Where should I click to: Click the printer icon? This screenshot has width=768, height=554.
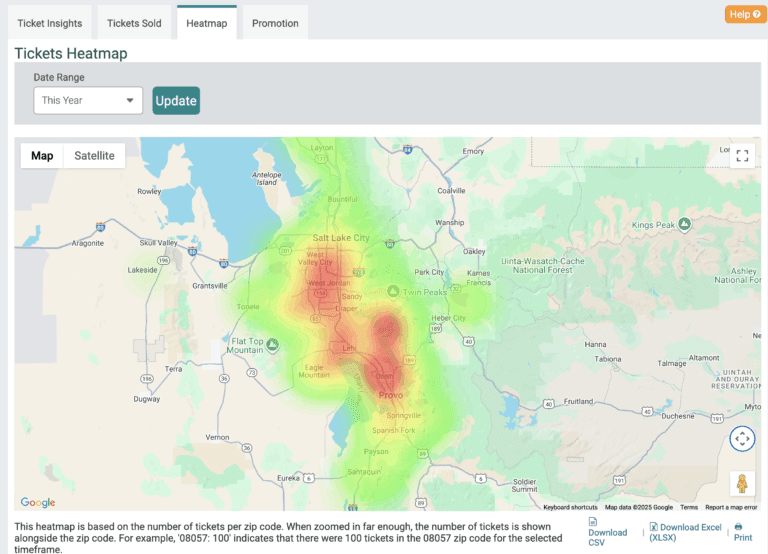click(738, 526)
